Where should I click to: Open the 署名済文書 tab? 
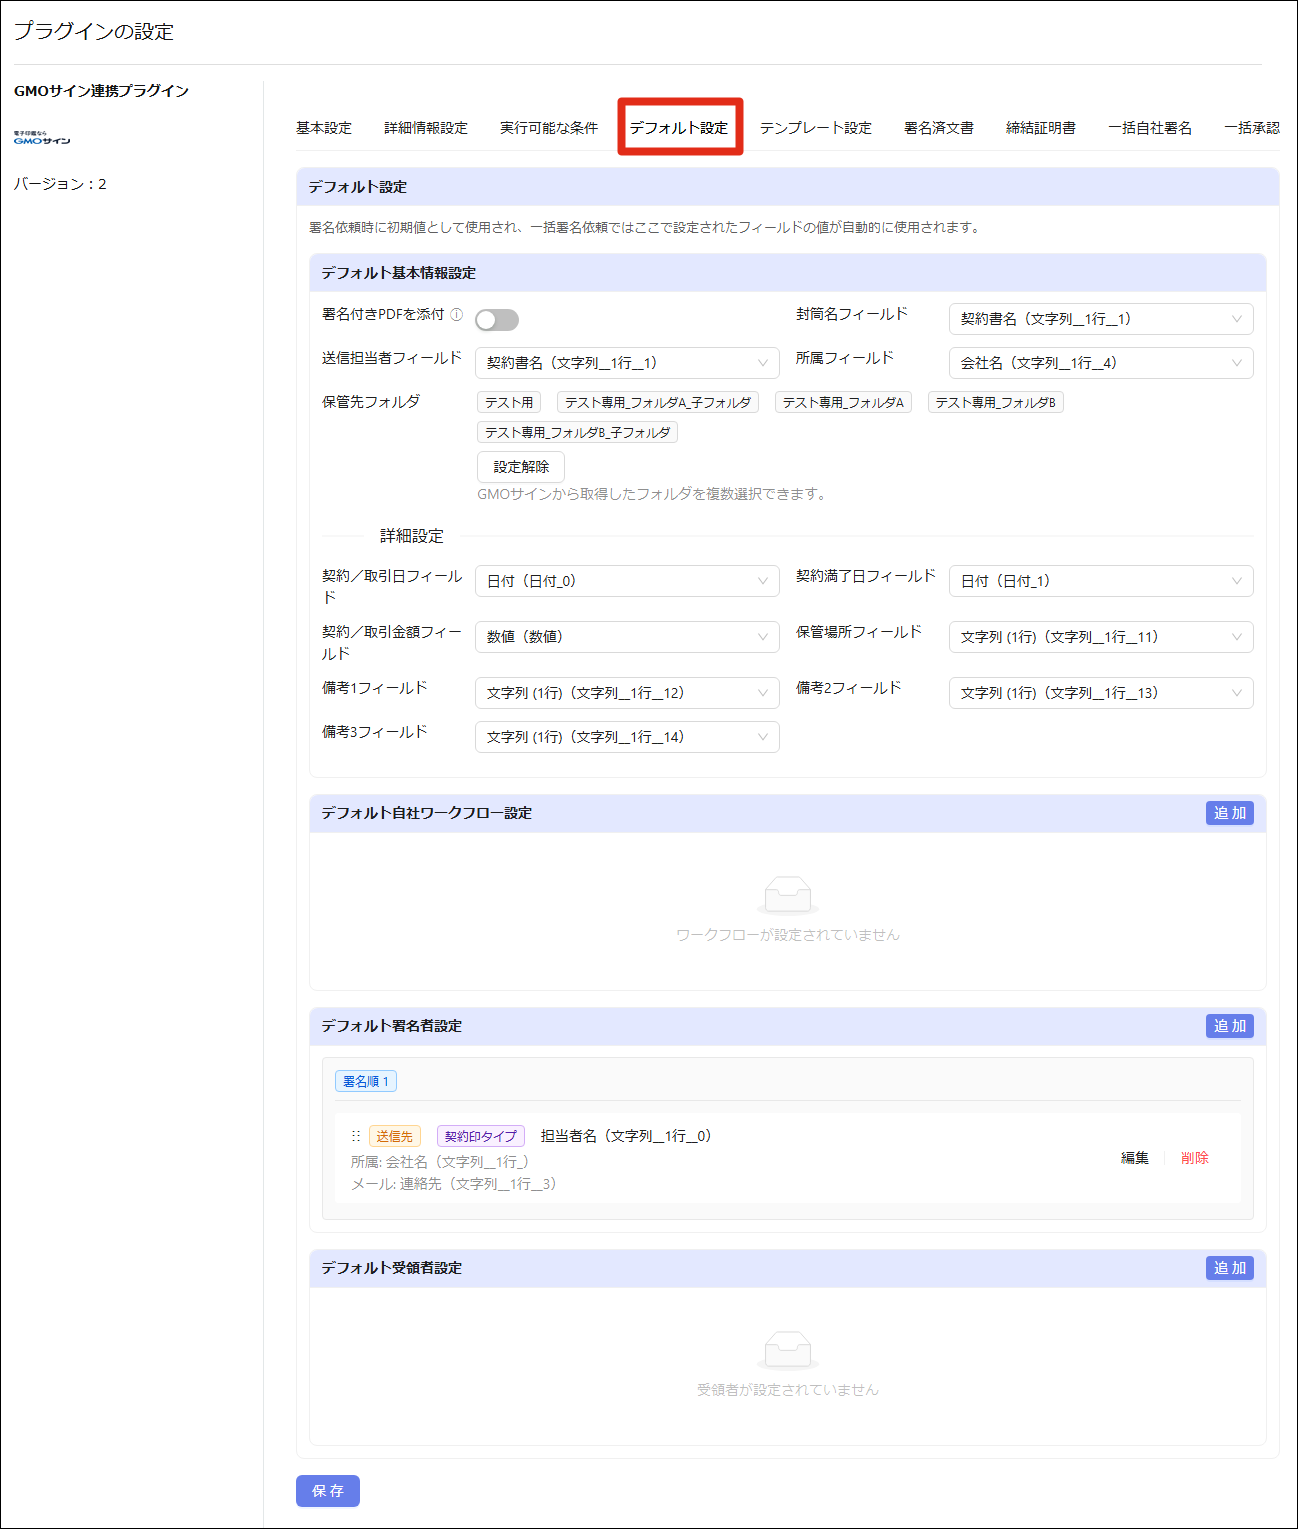click(x=939, y=128)
